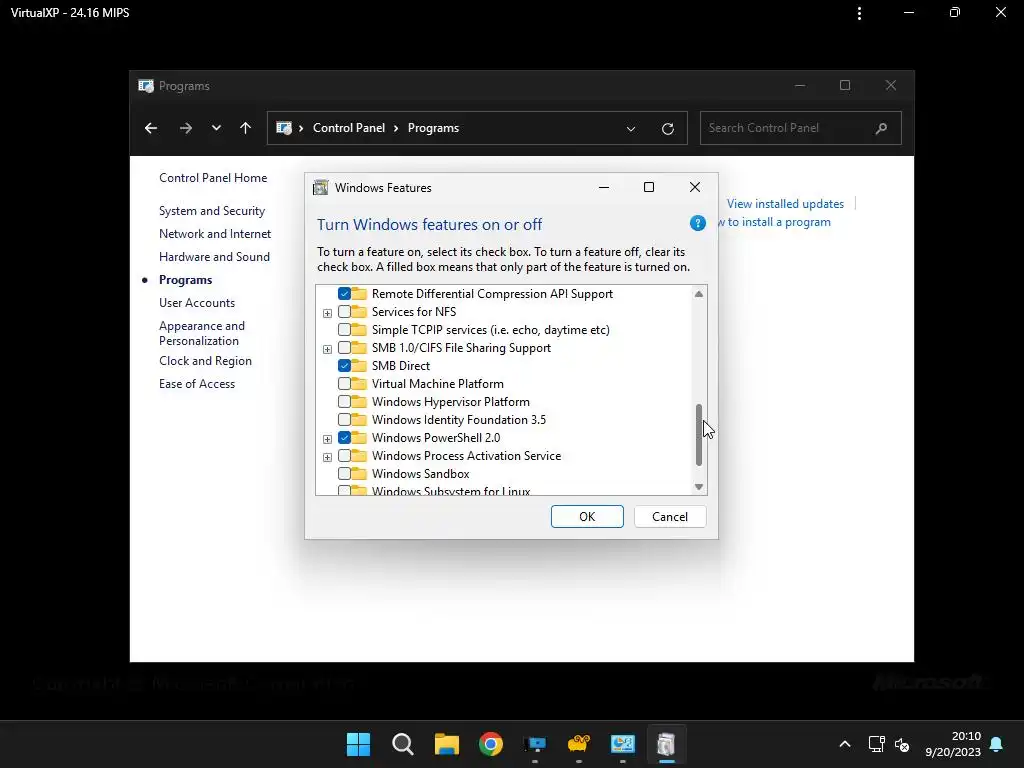Click Programs in the breadcrumb path

[433, 128]
